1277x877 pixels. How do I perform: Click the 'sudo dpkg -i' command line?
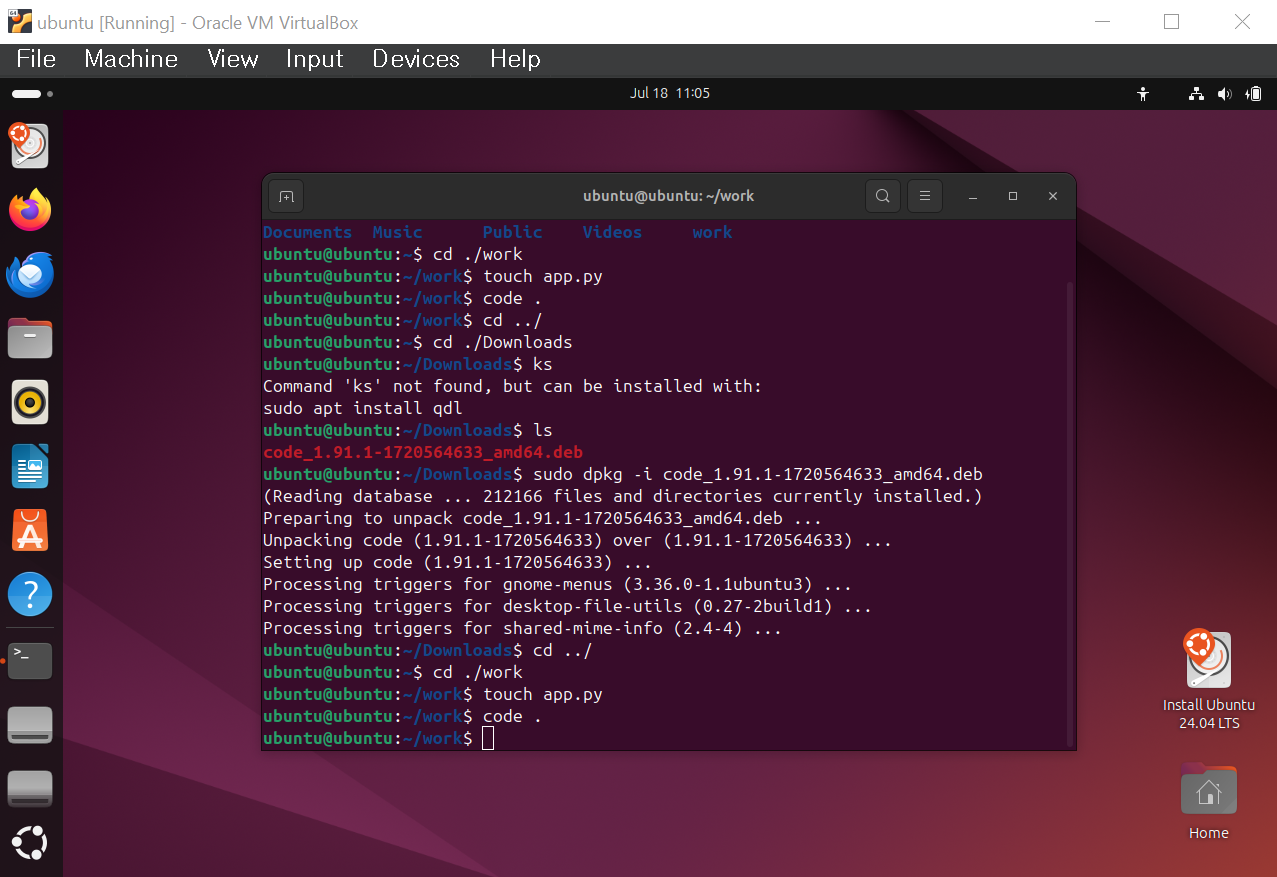point(758,474)
